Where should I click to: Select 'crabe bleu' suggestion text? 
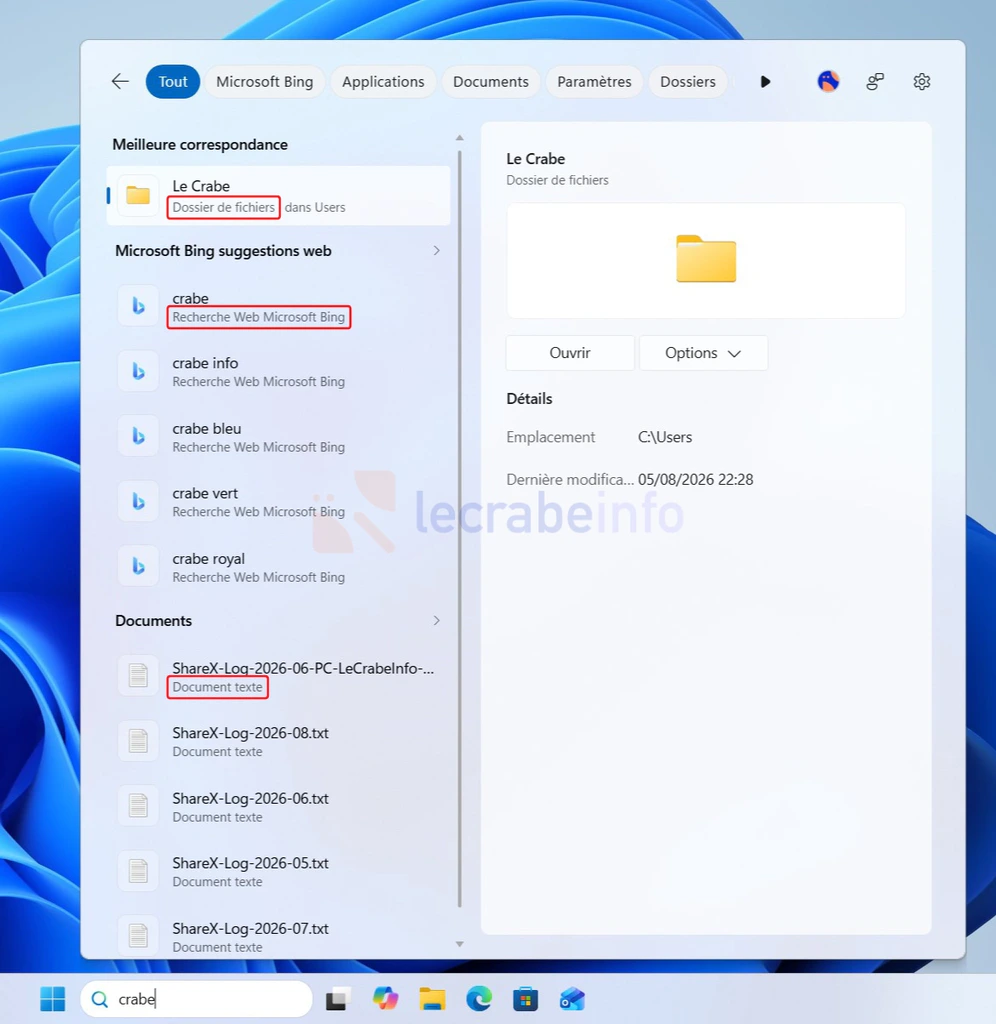click(206, 428)
